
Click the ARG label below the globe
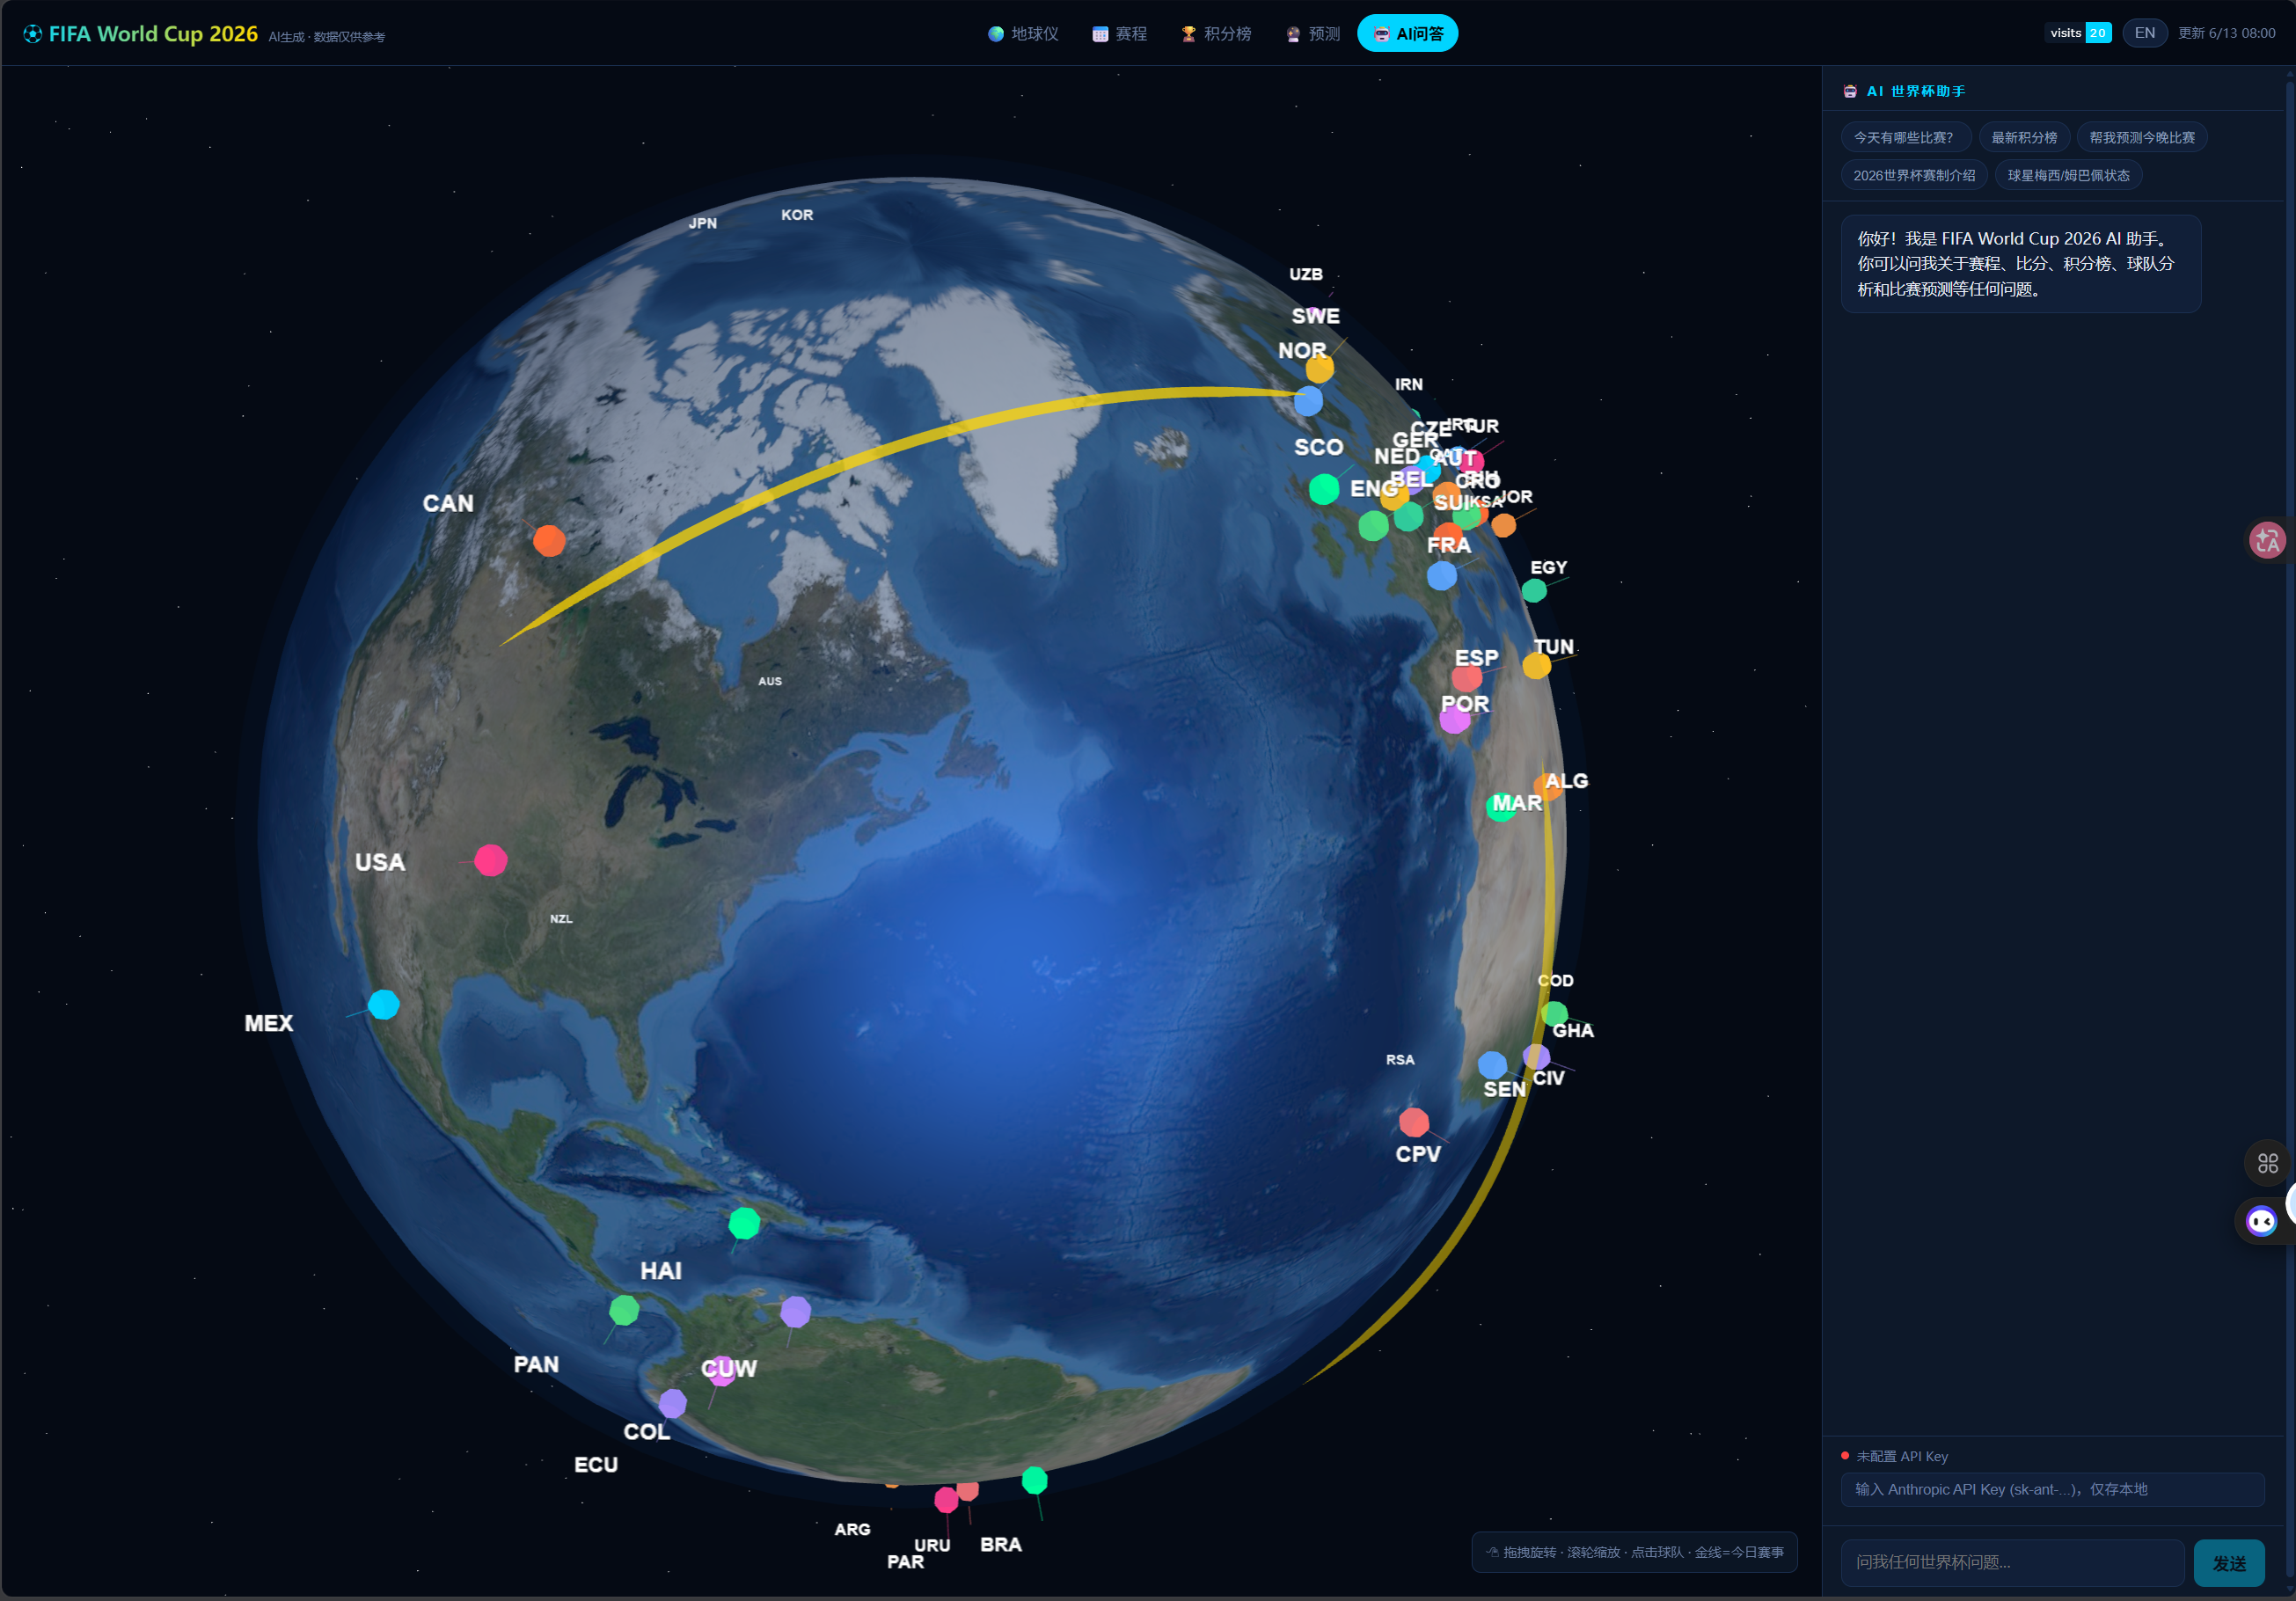tap(852, 1529)
